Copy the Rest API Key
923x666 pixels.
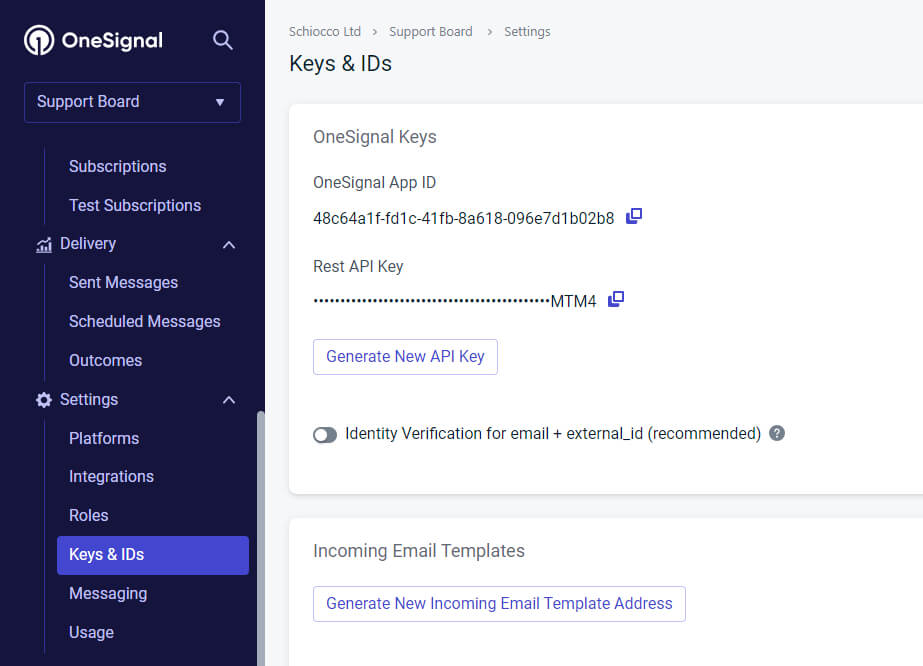coord(616,299)
